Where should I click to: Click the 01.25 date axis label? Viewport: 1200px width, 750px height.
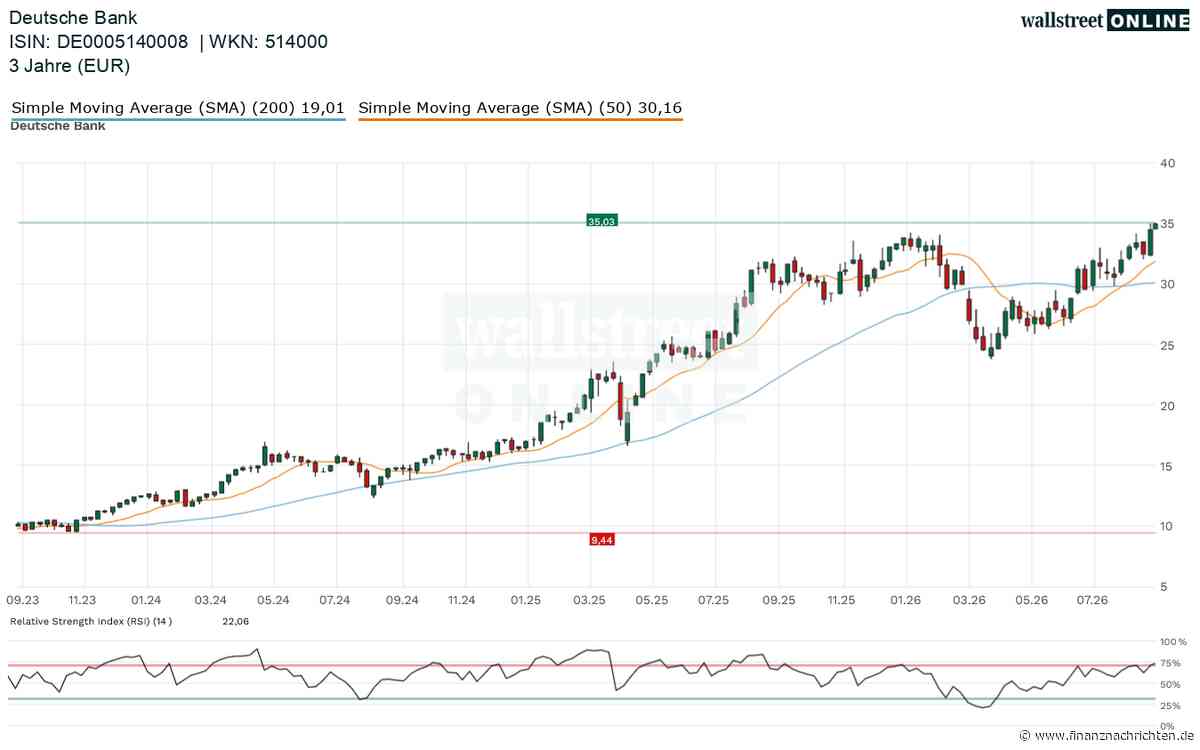coord(525,601)
